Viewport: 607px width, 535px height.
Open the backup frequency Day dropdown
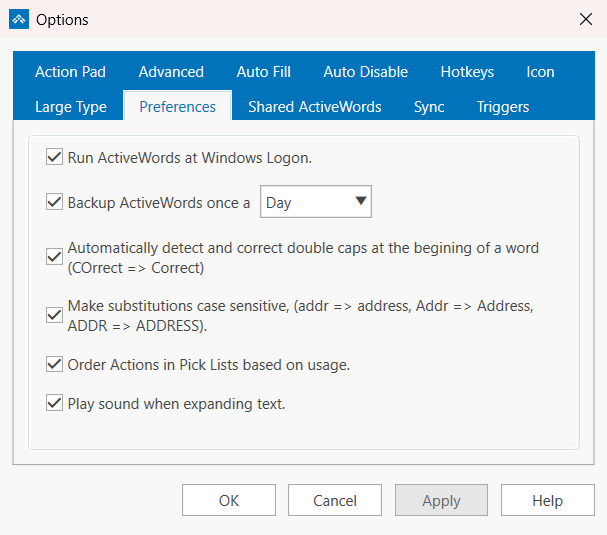316,201
